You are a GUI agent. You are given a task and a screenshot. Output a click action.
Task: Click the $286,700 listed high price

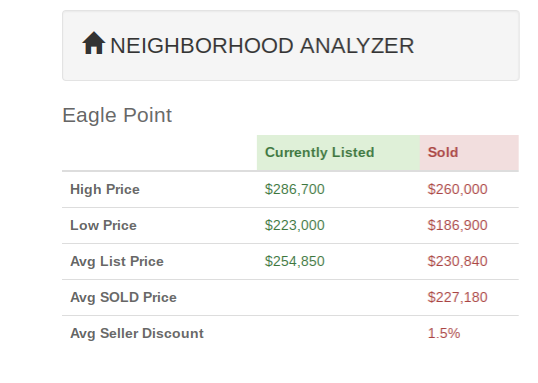coord(295,189)
